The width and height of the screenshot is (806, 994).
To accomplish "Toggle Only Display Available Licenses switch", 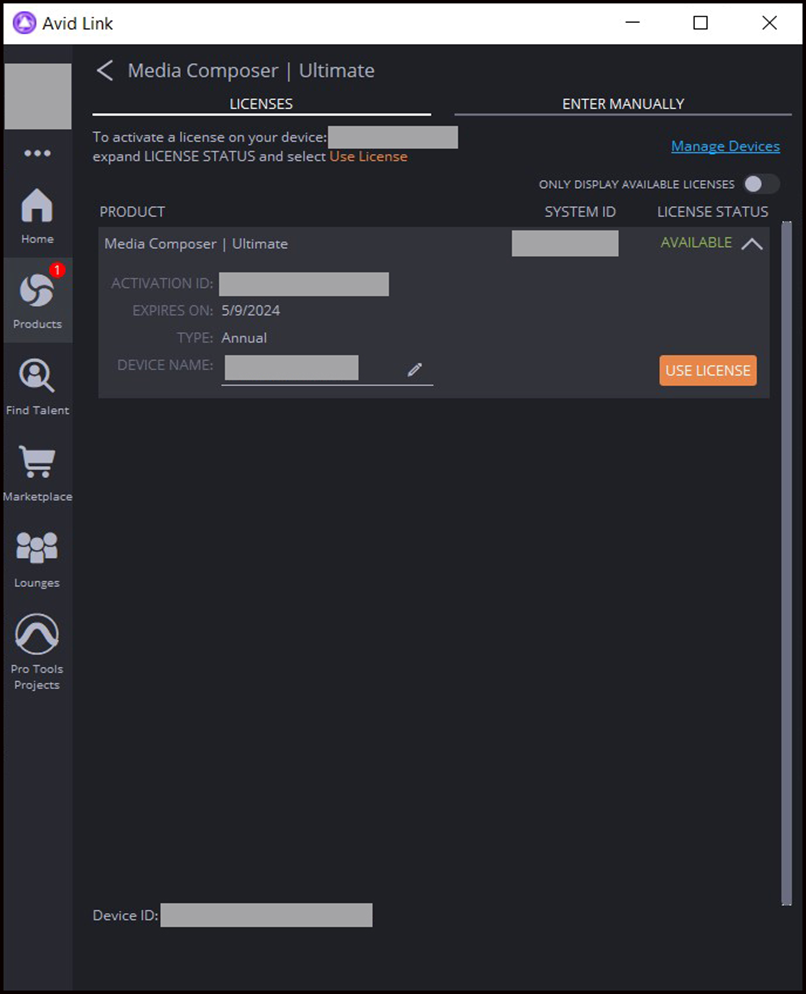I will [x=761, y=184].
